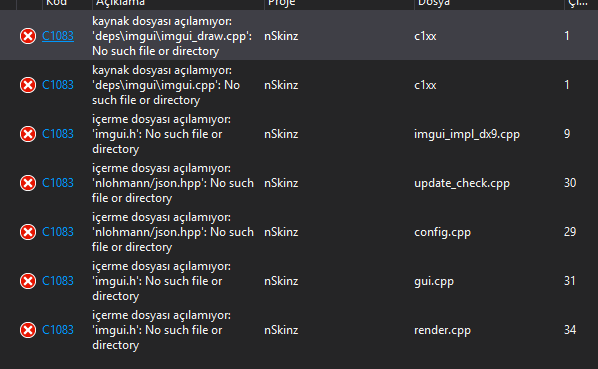Viewport: 598px width, 369px height.
Task: Open C1083 link in config.cpp row
Action: click(58, 232)
